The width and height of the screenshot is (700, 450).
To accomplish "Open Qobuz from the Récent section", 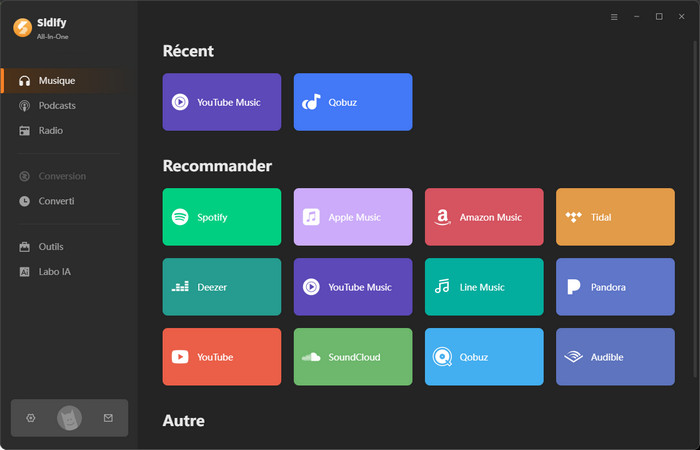I will 352,102.
